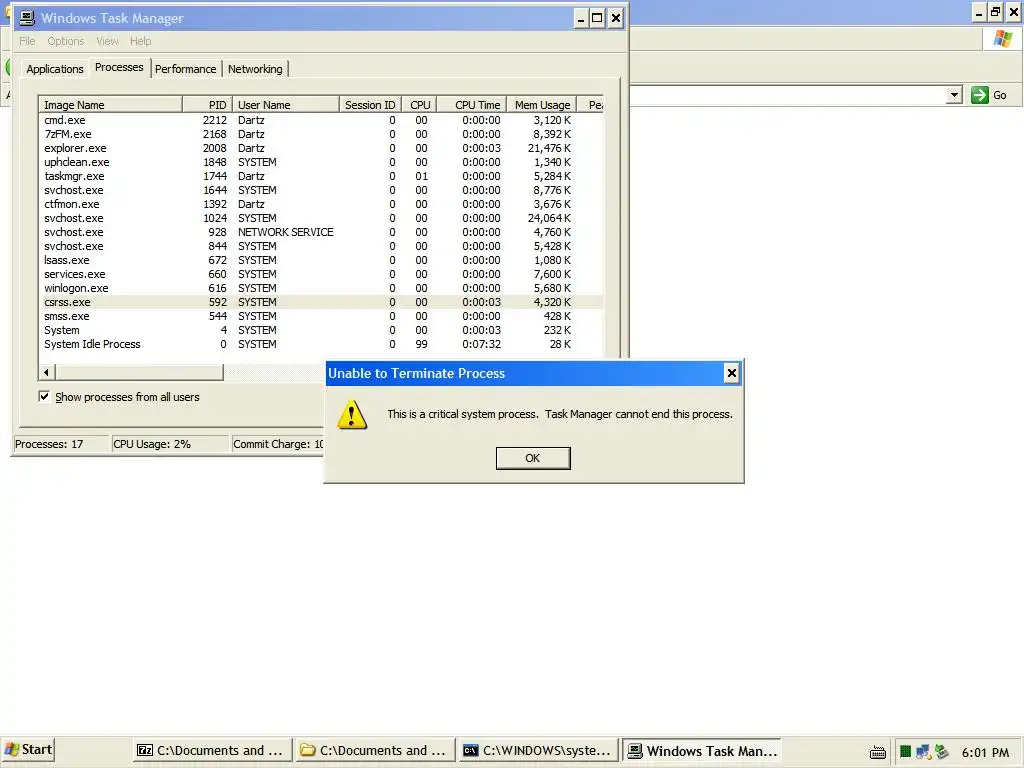
Task: Switch to the folder C:\Documents taskbar button
Action: click(375, 751)
